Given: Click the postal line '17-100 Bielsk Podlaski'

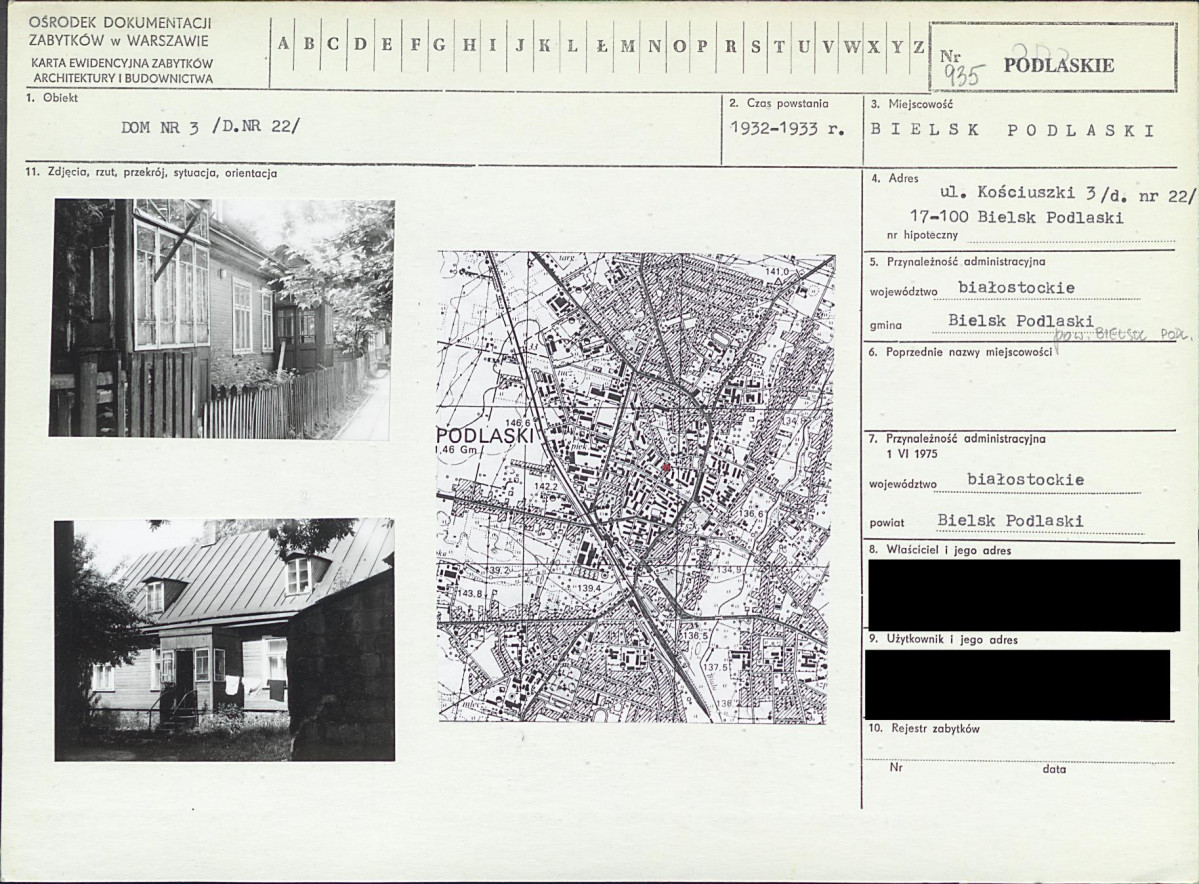Looking at the screenshot, I should (1016, 217).
